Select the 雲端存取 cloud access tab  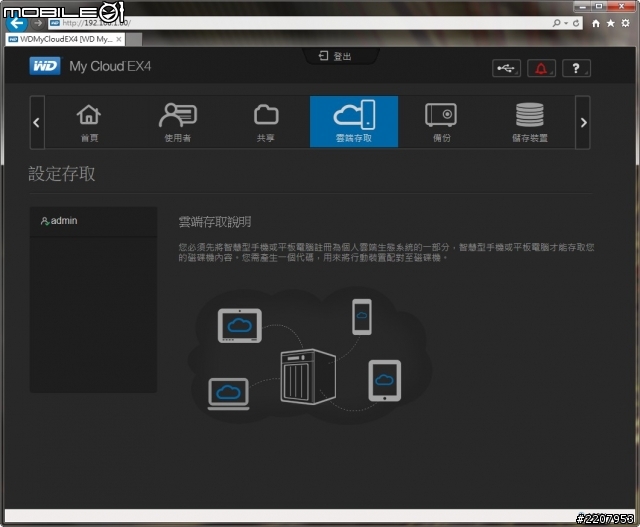354,122
